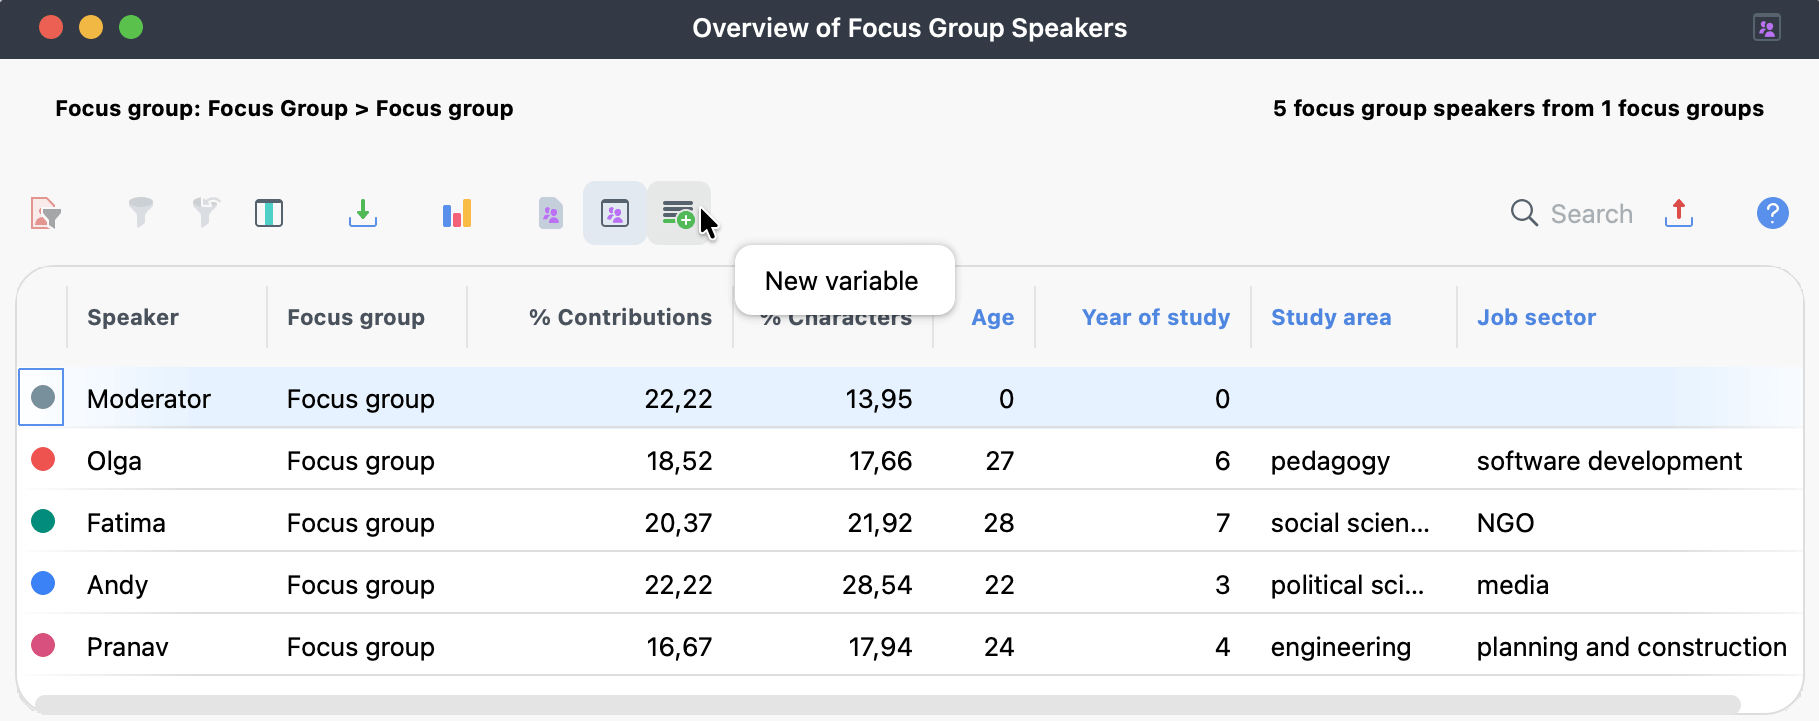Click Olga's contributions value 18,52

coord(679,461)
